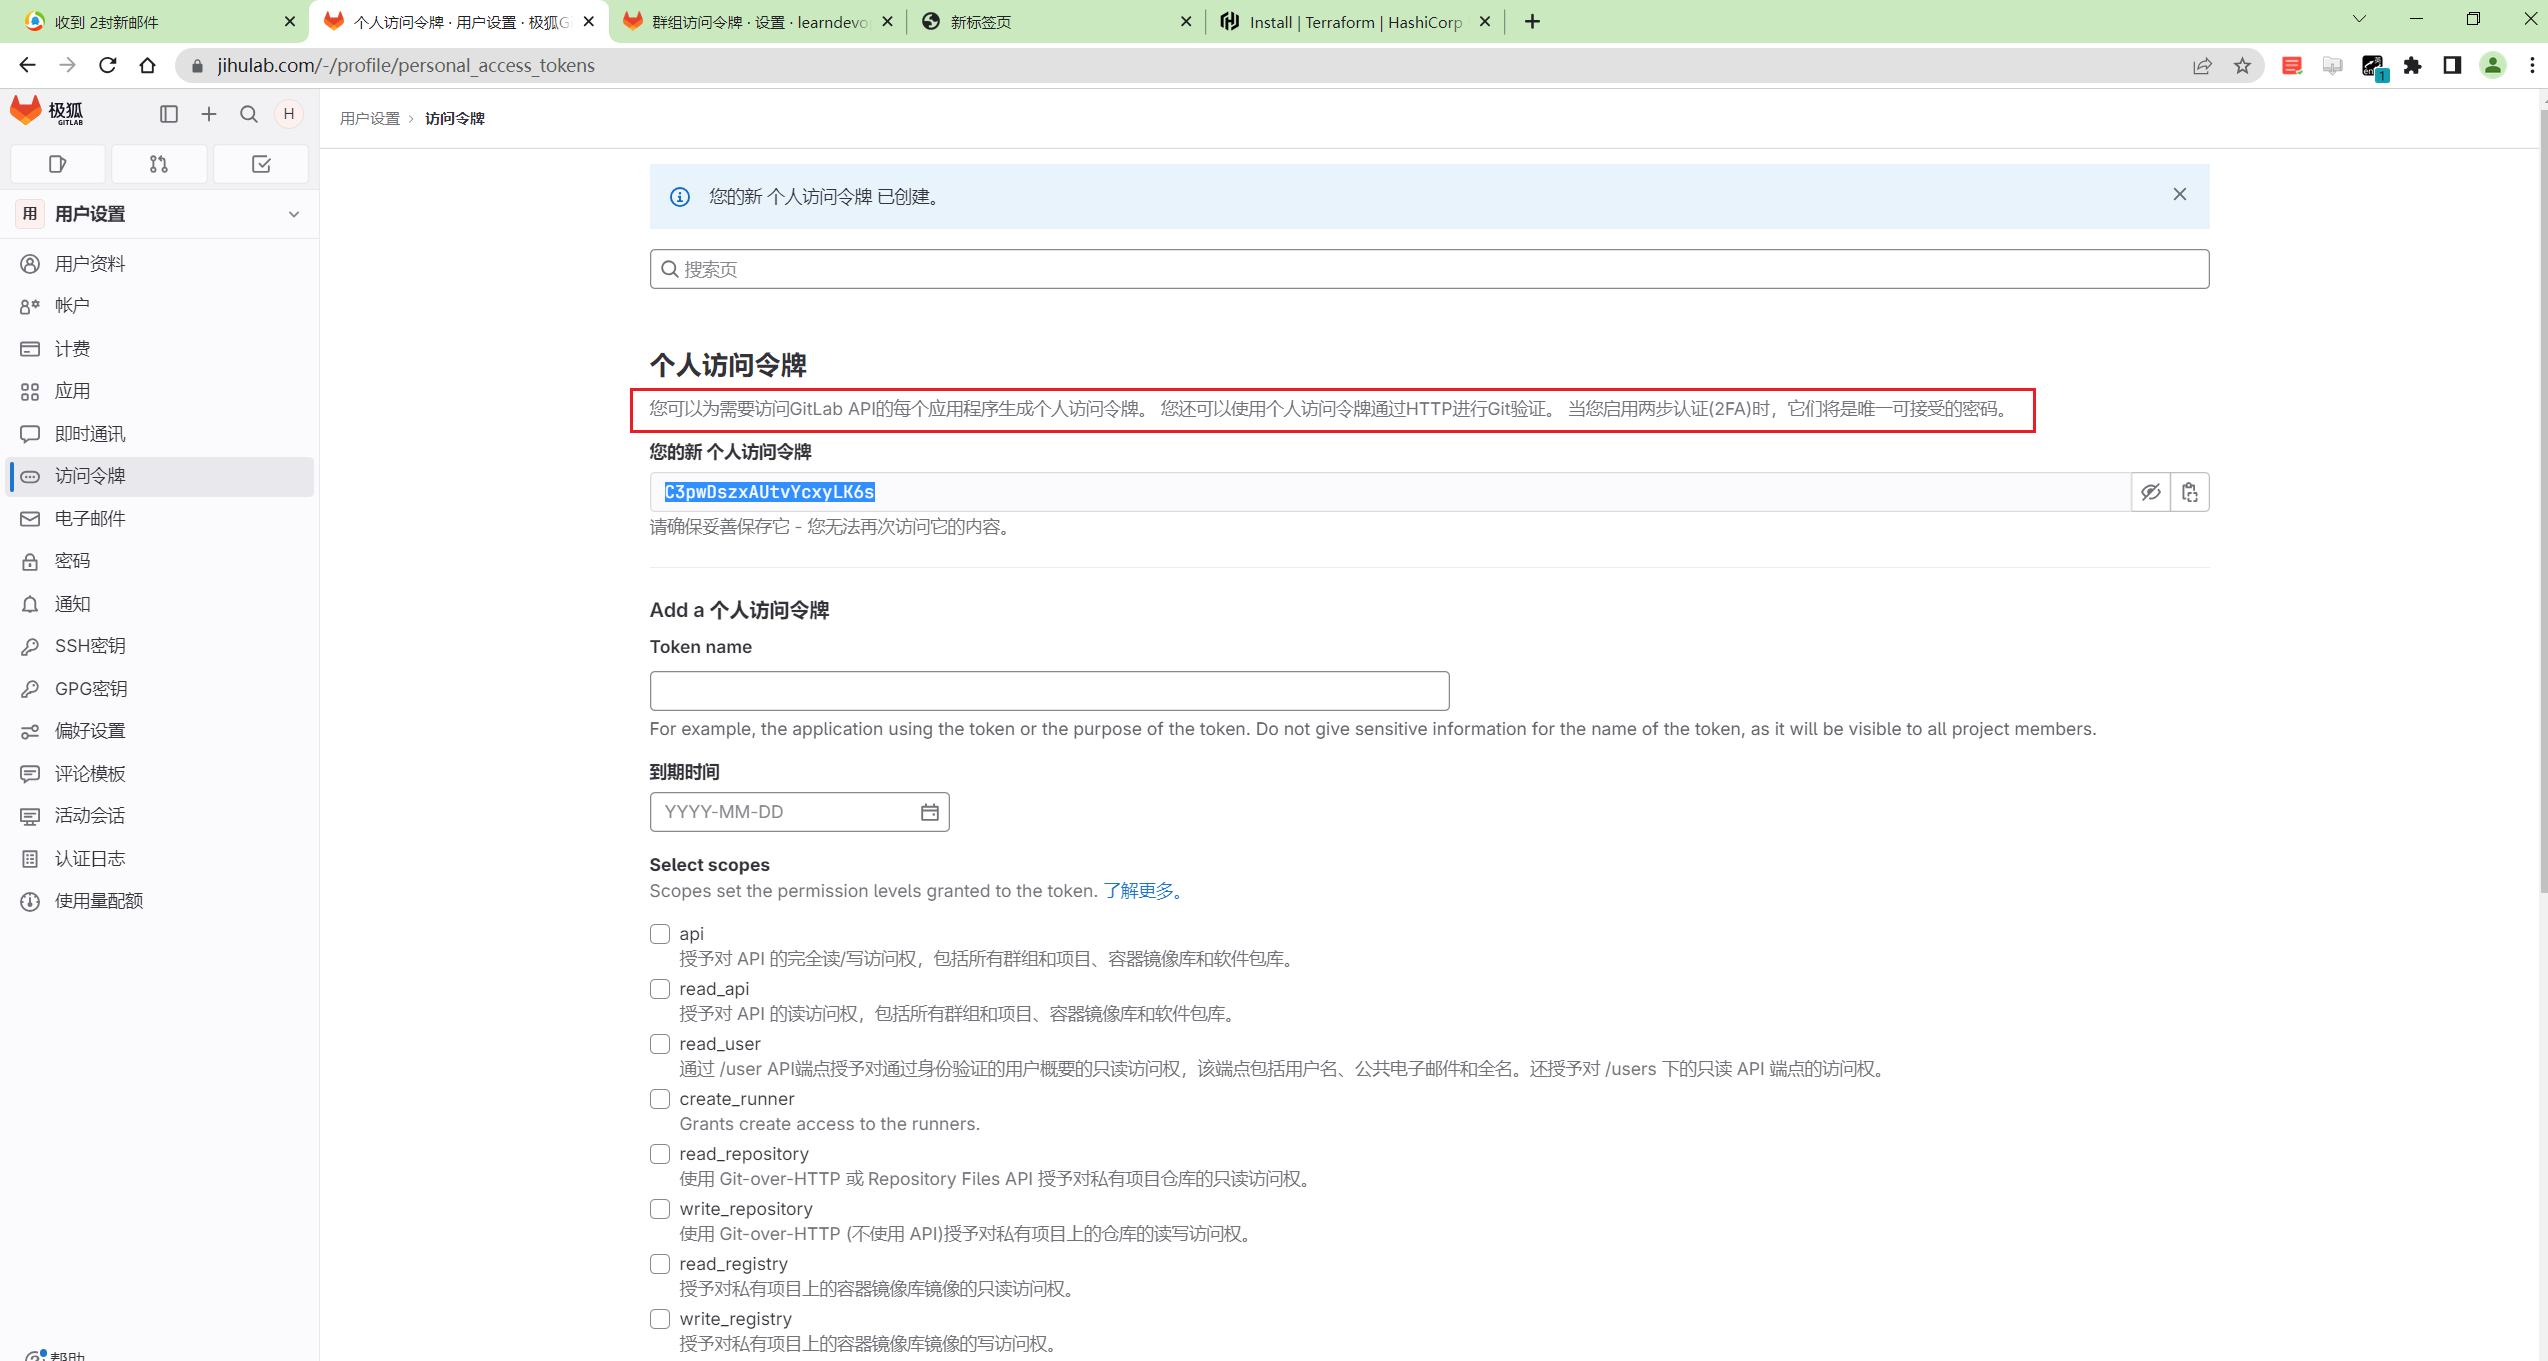Click the share page icon in address bar
The width and height of the screenshot is (2548, 1361).
2203,66
